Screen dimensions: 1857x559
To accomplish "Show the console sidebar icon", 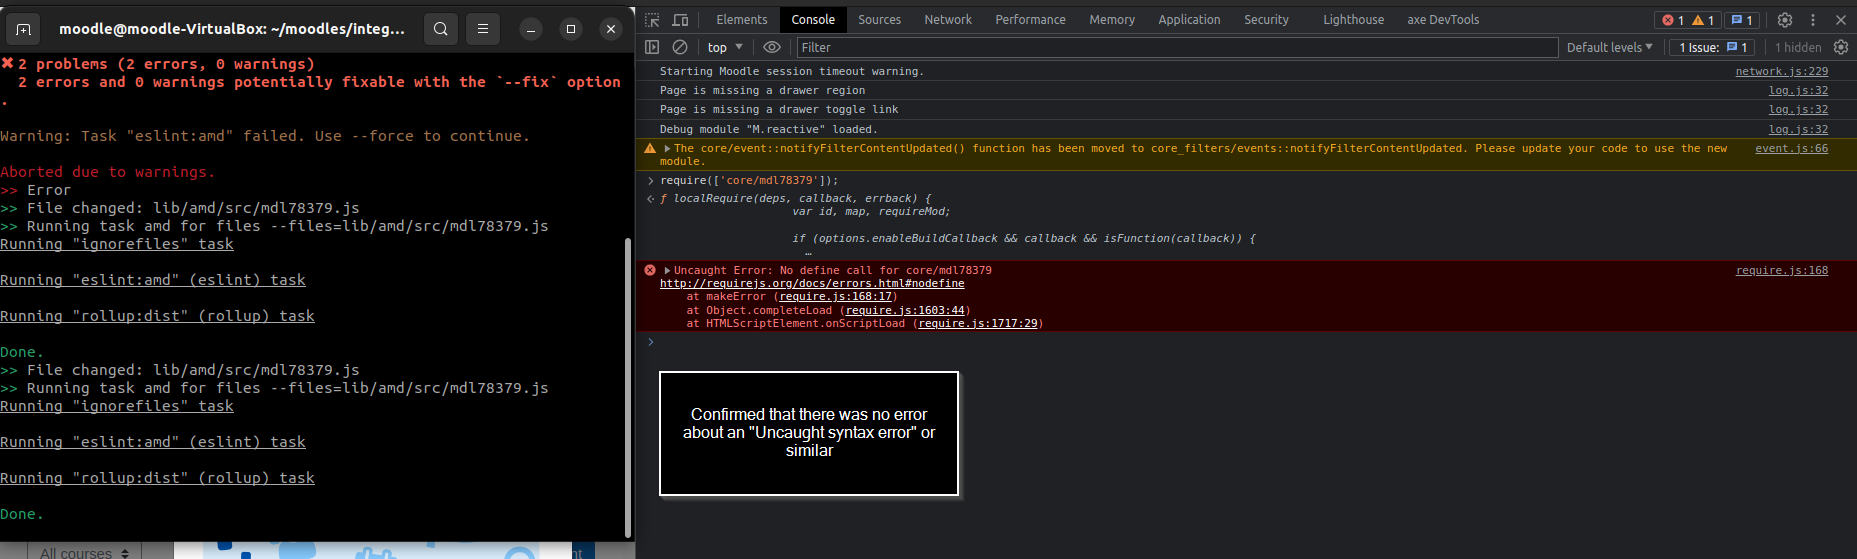I will pos(652,47).
